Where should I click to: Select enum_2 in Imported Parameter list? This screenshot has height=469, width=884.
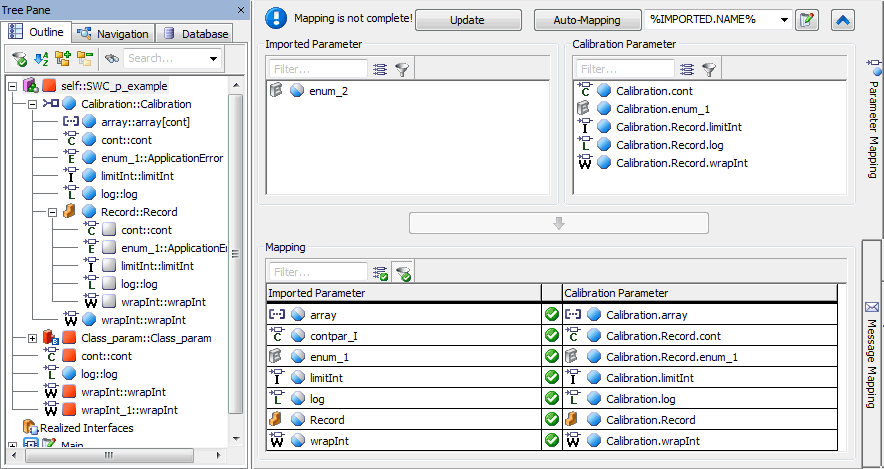328,91
